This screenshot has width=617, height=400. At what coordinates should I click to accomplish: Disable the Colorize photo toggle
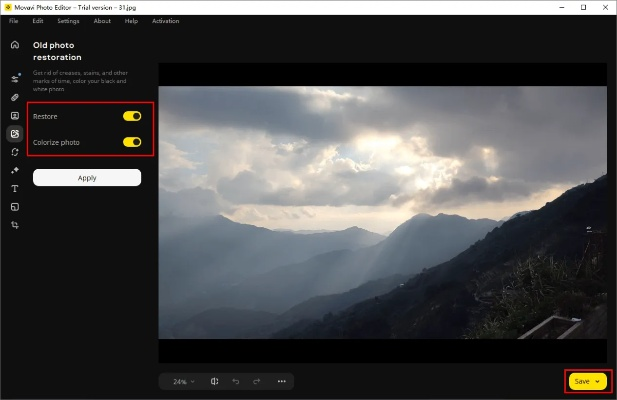click(x=132, y=142)
